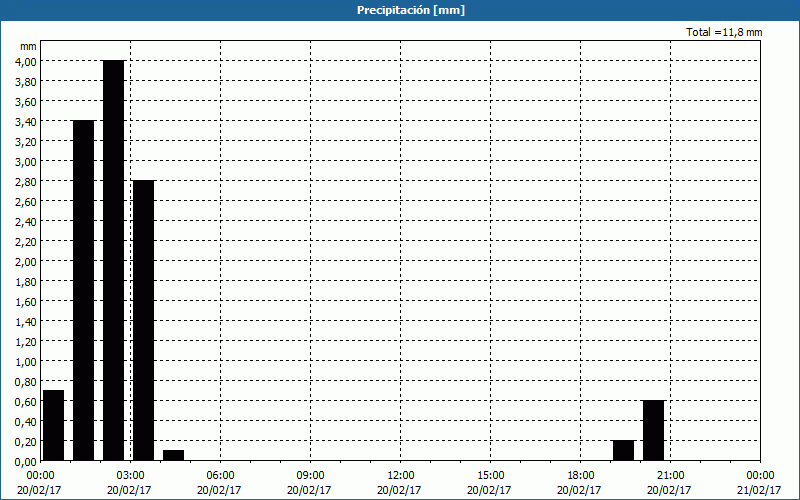Screen dimensions: 800x500
Task: Click the 06:00 time axis label
Action: click(220, 476)
